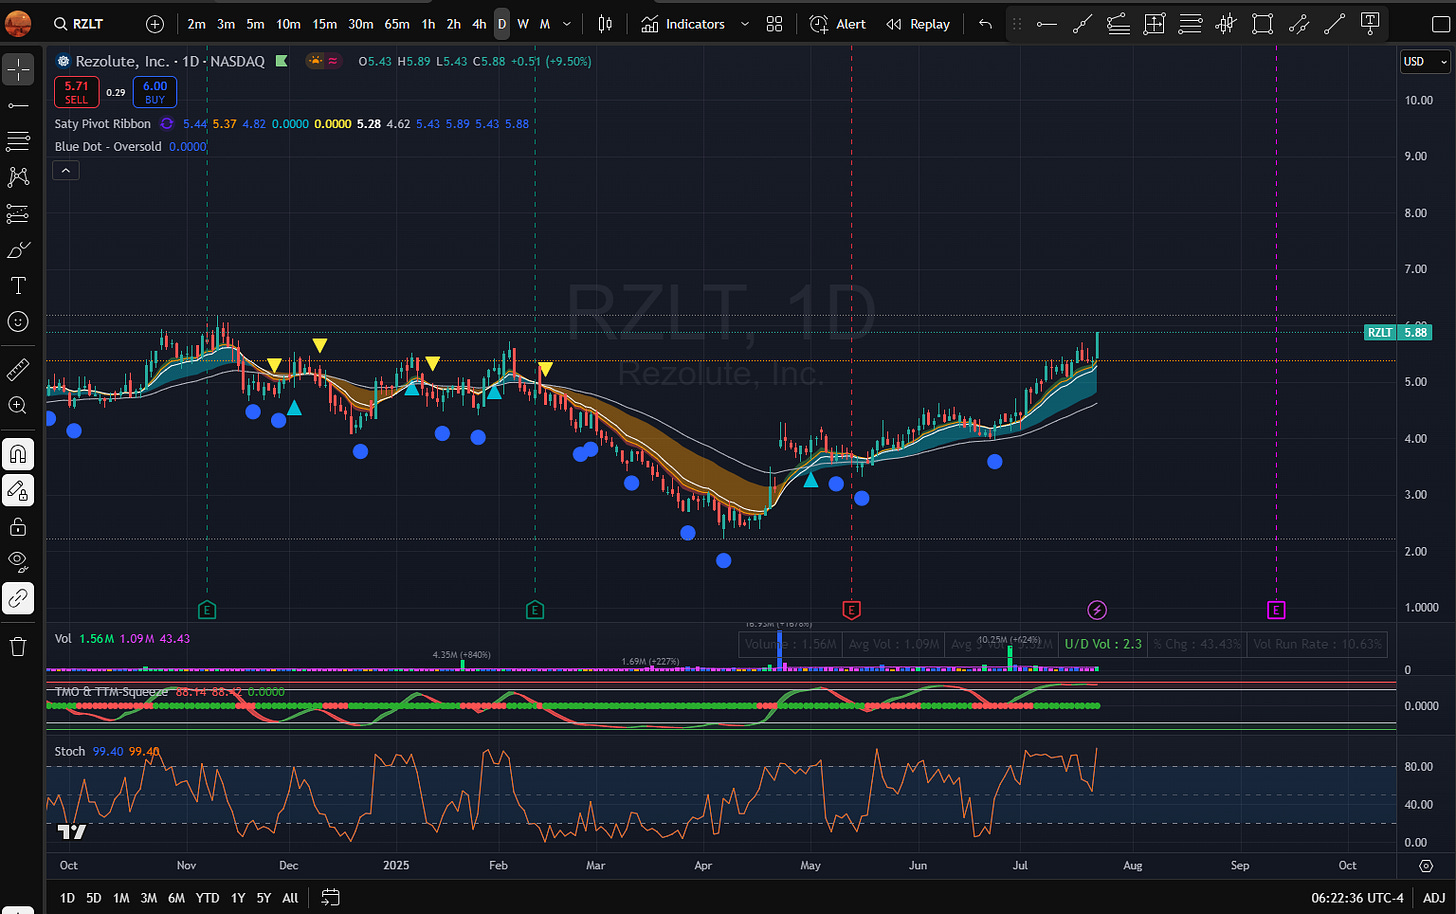Set the date range to 5D

click(x=93, y=898)
